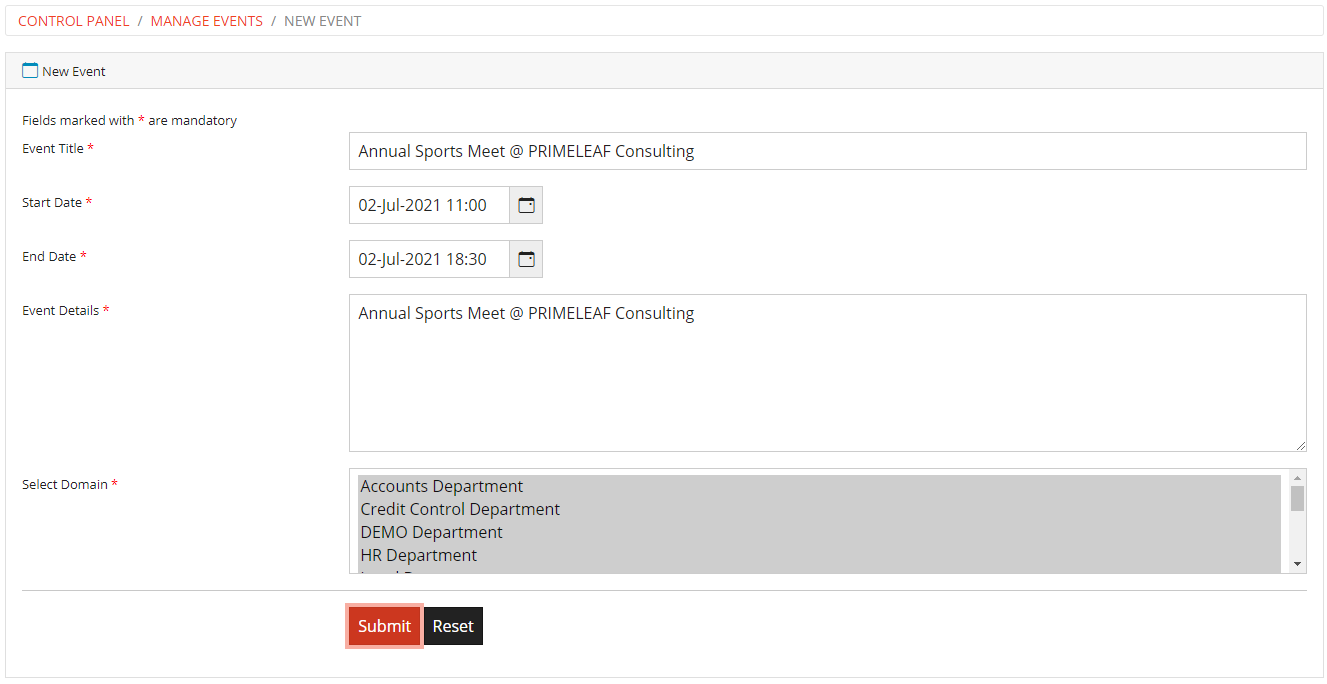
Task: Open the End Date calendar picker
Action: click(526, 259)
